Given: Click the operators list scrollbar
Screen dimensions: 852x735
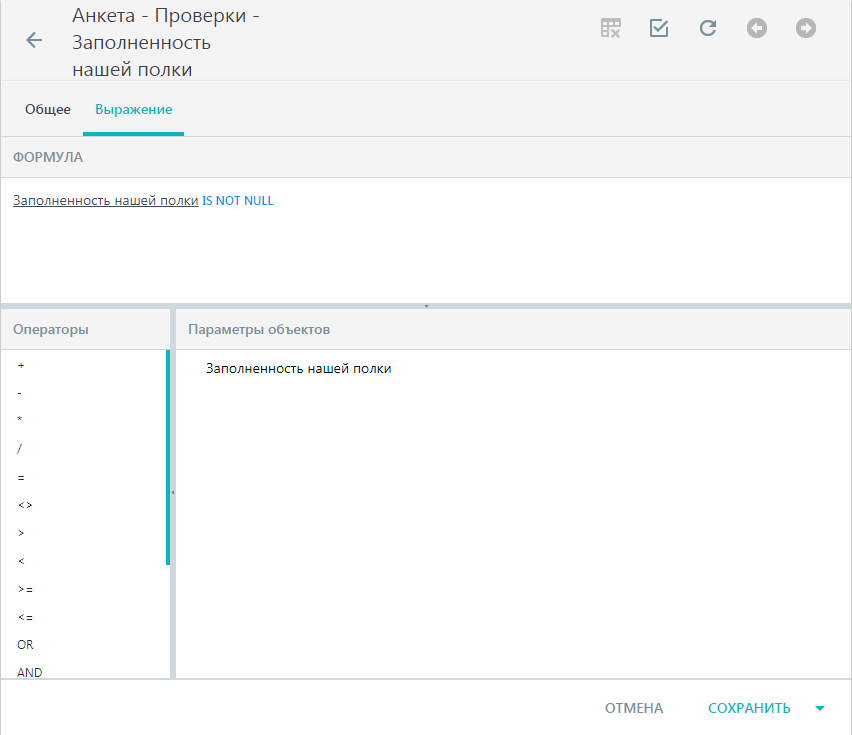Looking at the screenshot, I should pyautogui.click(x=168, y=457).
